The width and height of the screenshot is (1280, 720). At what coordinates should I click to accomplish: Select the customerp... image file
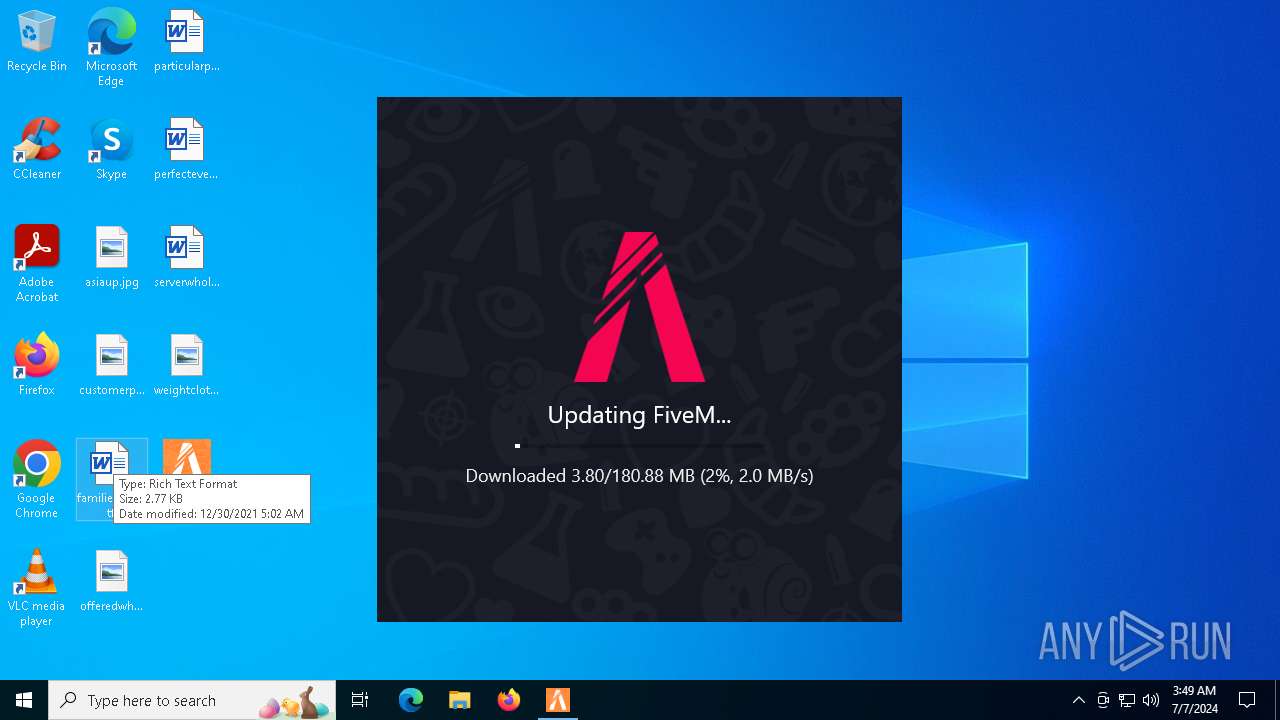pos(111,366)
